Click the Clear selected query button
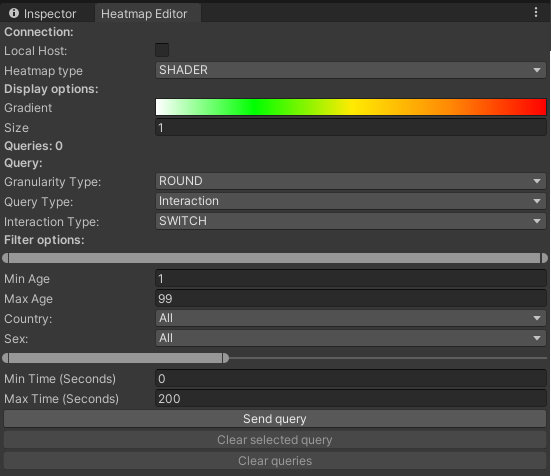 click(275, 440)
